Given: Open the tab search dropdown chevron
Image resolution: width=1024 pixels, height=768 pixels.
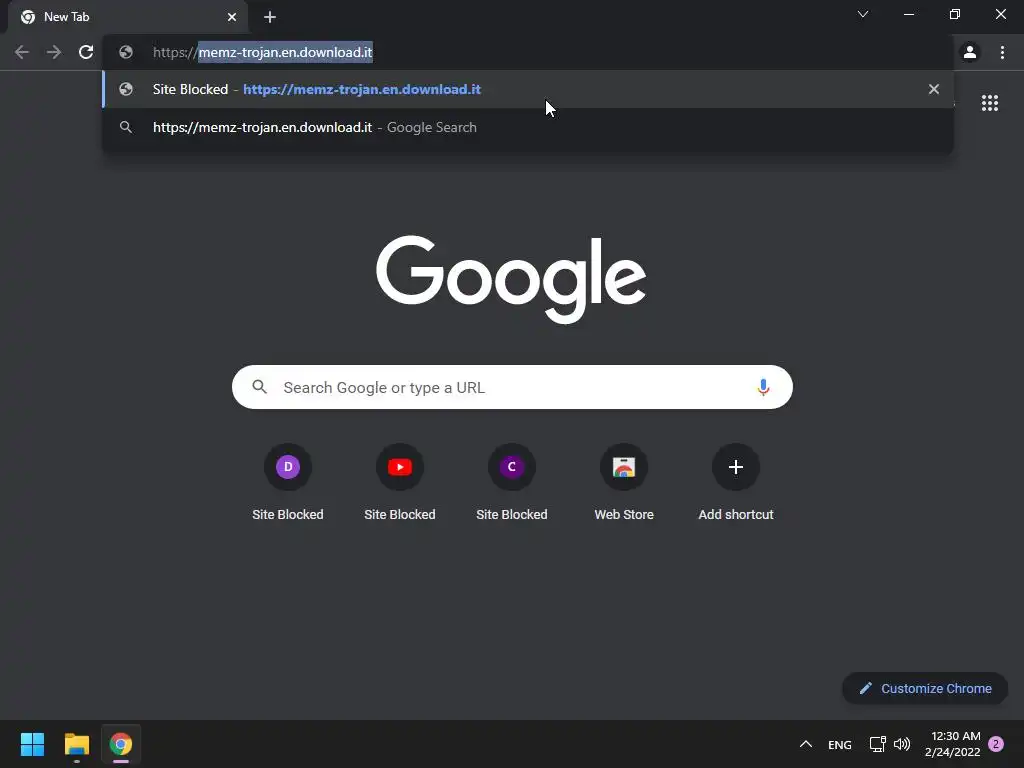Looking at the screenshot, I should click(863, 14).
